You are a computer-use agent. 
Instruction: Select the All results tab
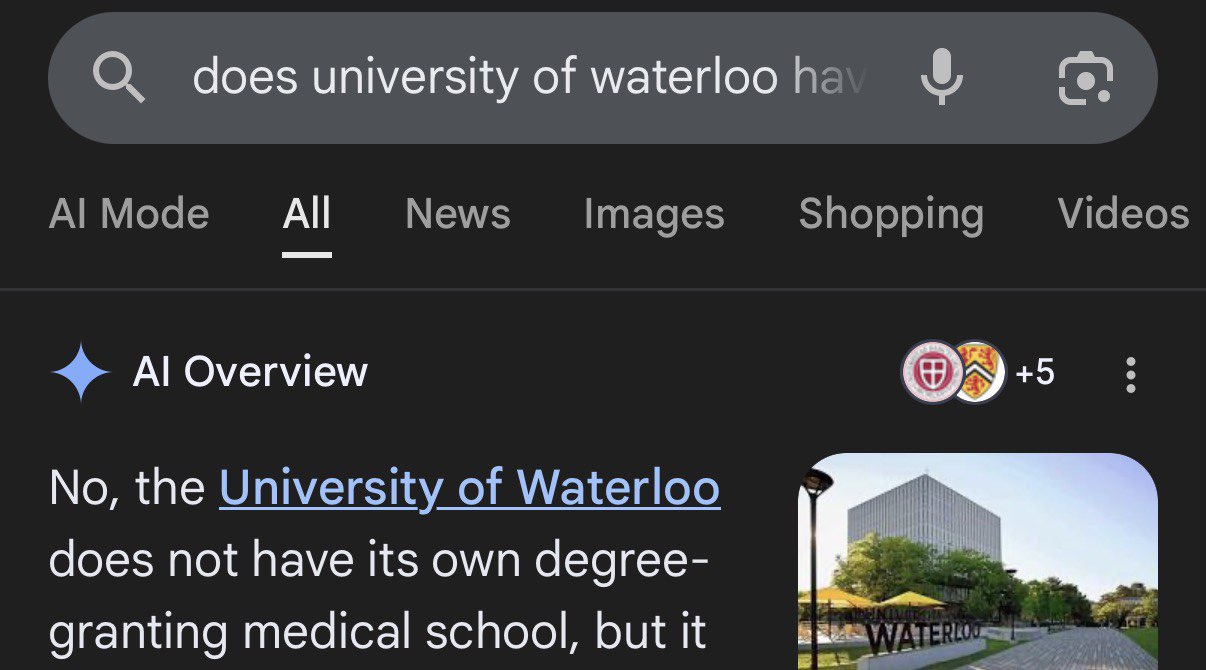point(307,214)
